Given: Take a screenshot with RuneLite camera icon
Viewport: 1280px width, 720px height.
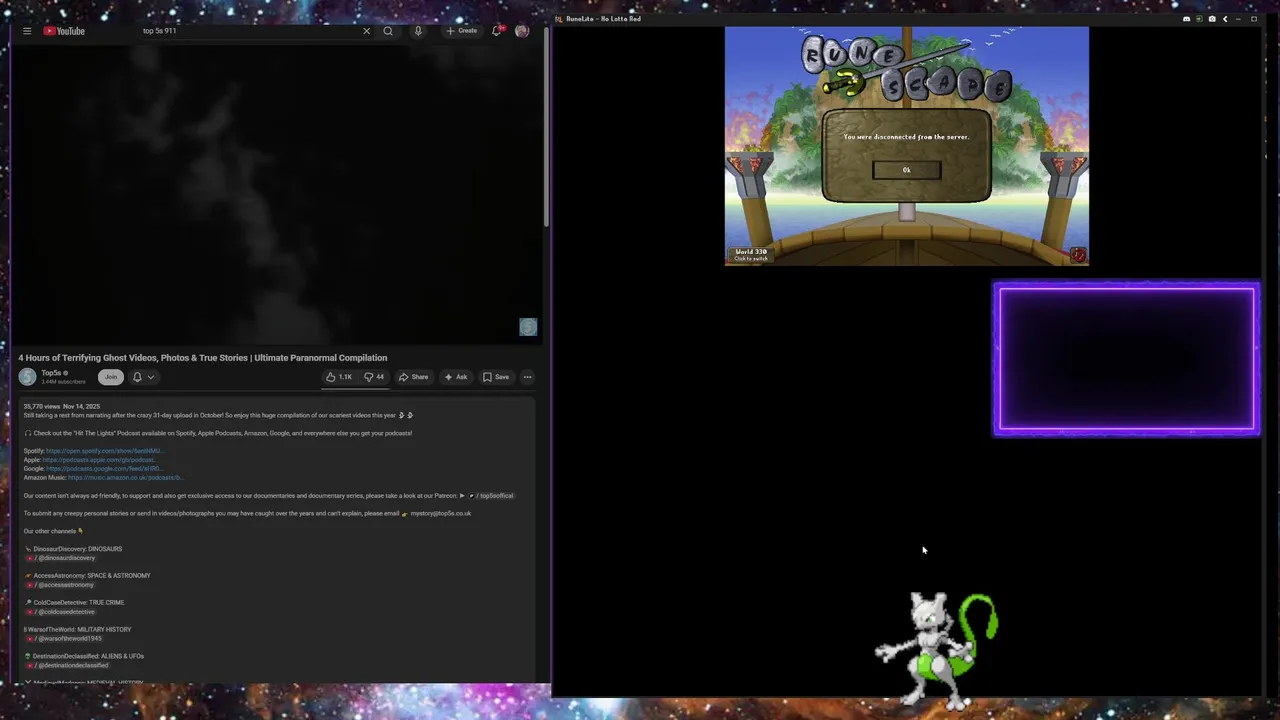Looking at the screenshot, I should (x=1212, y=19).
